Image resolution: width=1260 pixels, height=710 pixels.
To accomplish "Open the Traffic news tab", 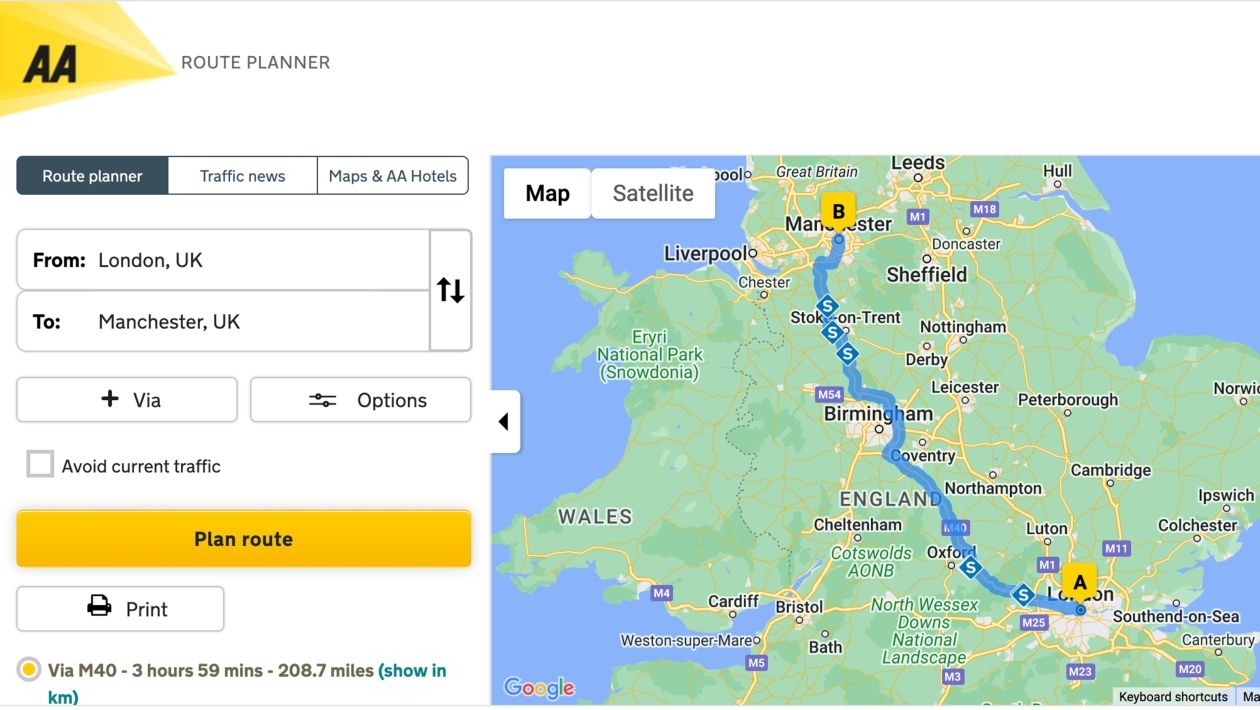I will (x=242, y=175).
